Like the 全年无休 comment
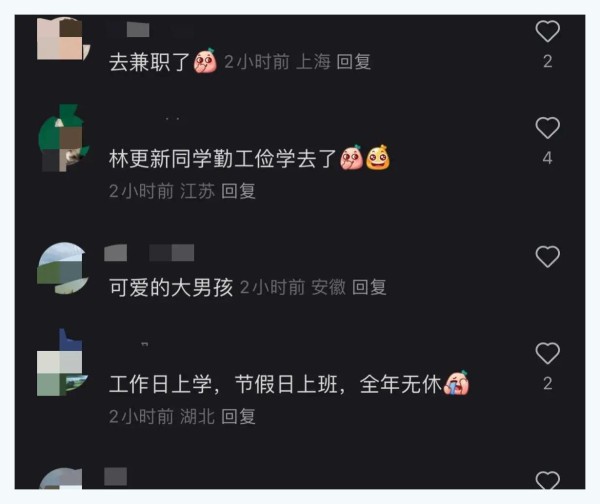 pos(548,353)
